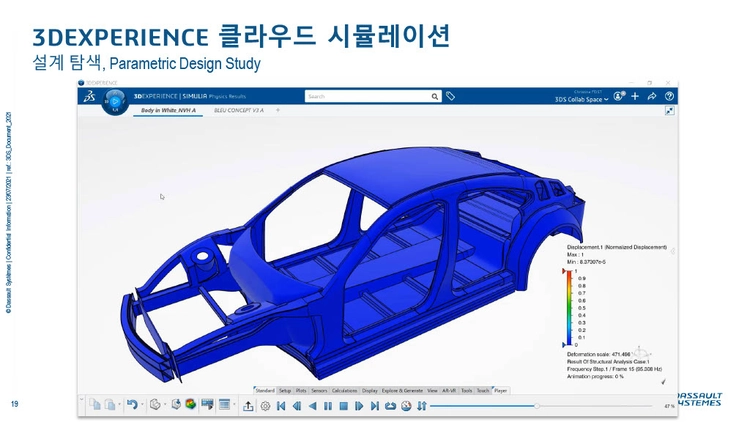This screenshot has height=423, width=750.
Task: Click the window layout toolbar icon
Action: 224,405
